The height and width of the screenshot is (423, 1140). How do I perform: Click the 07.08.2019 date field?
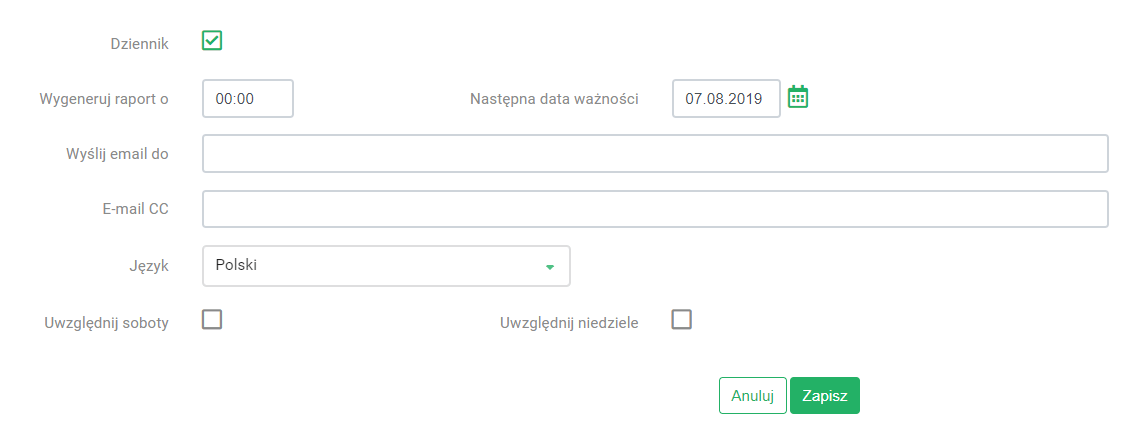(726, 98)
